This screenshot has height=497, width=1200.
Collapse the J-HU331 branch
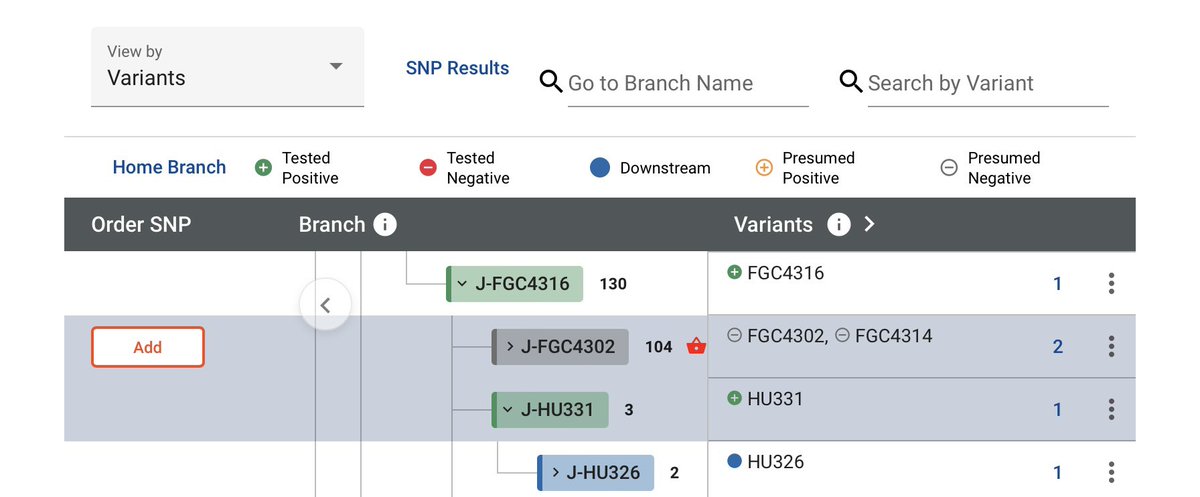[x=508, y=410]
